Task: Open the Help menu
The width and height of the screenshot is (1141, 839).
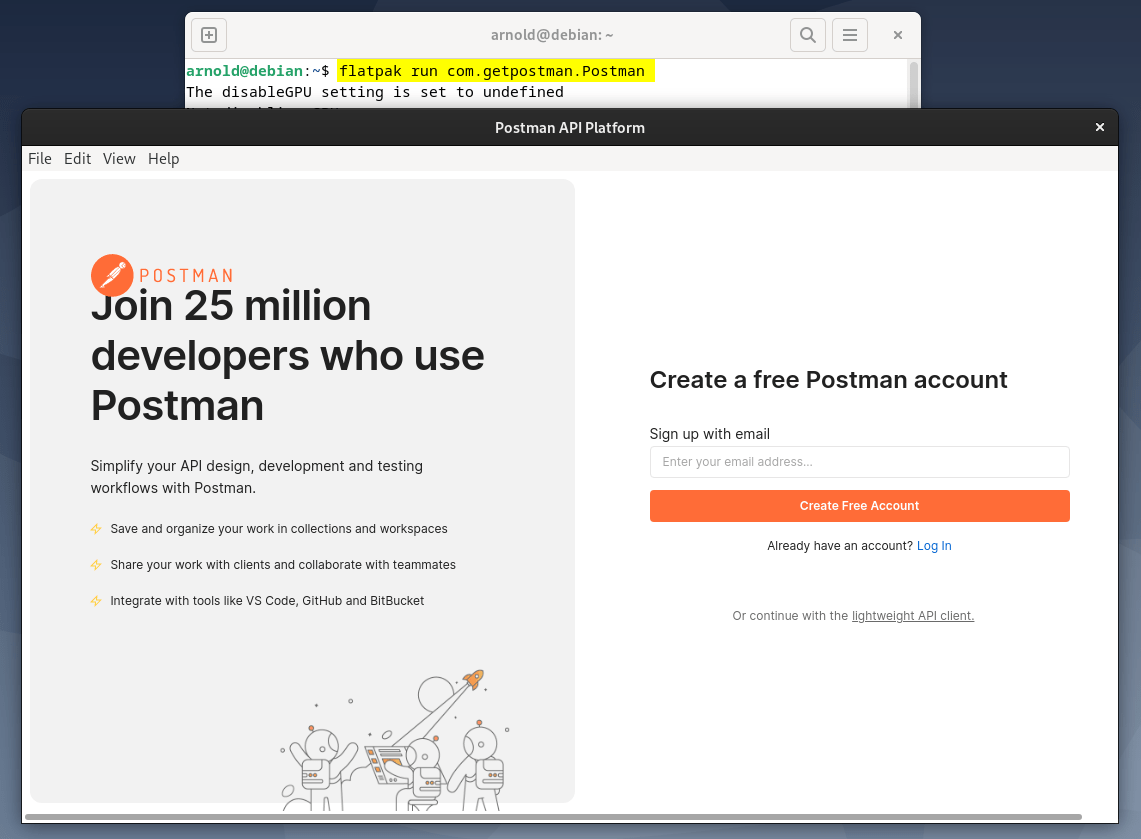Action: click(x=163, y=158)
